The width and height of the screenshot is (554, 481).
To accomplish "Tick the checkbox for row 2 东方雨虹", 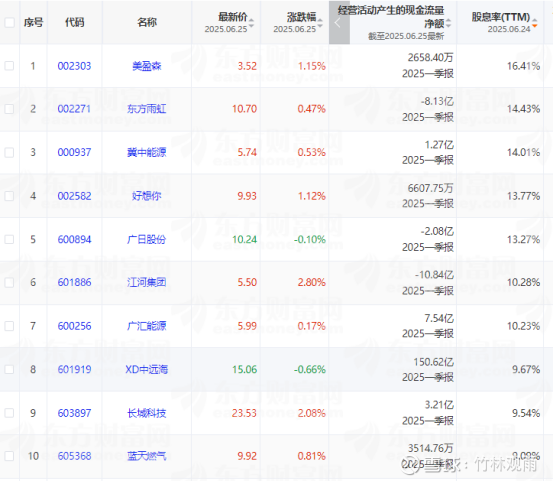I will pos(9,109).
